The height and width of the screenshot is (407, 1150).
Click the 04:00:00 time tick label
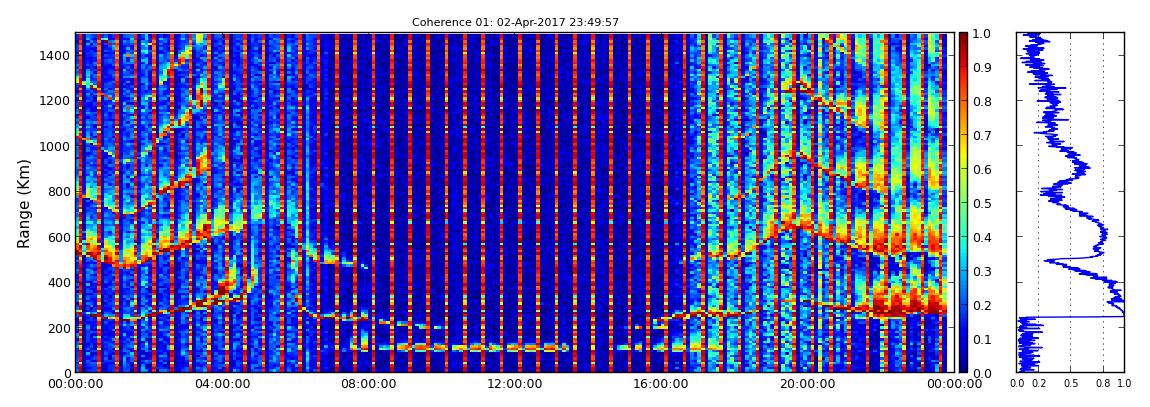[221, 384]
